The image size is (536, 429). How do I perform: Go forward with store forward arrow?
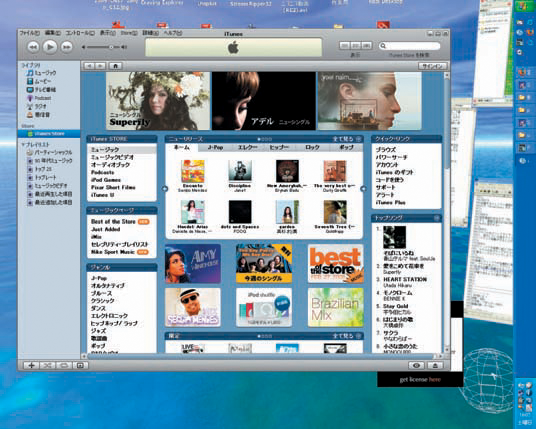100,66
